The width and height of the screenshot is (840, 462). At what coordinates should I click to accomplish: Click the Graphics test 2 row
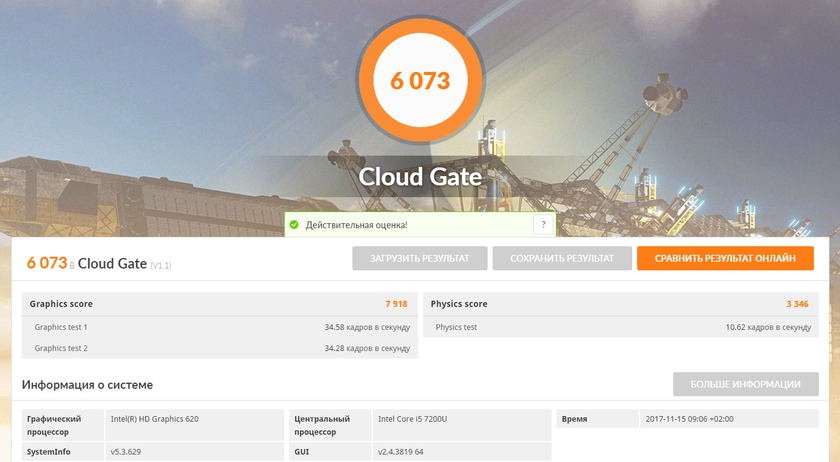219,348
